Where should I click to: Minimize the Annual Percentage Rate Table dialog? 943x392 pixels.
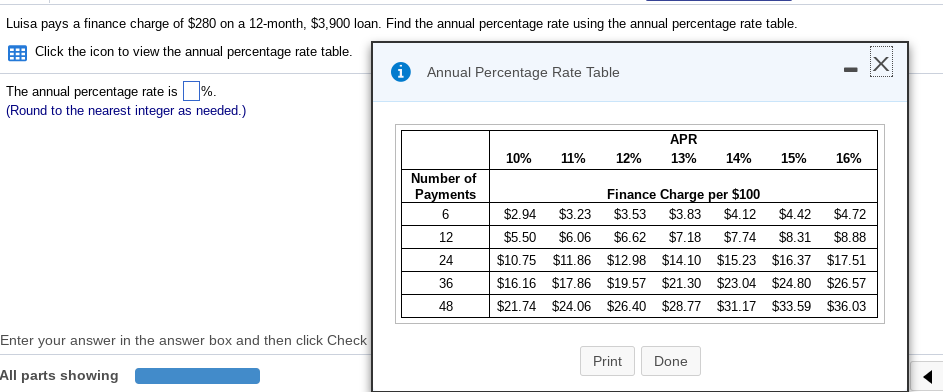click(850, 70)
